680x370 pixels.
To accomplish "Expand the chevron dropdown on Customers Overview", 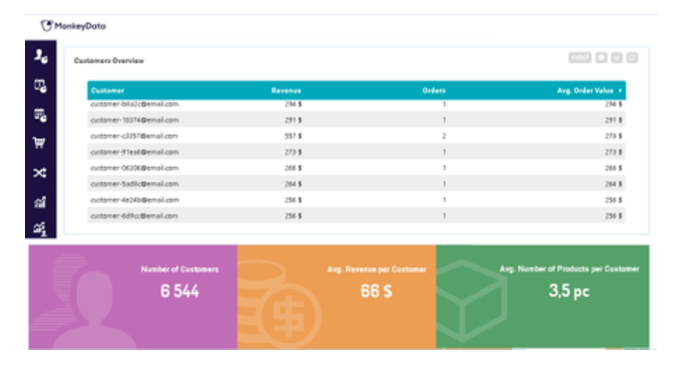I will [617, 58].
